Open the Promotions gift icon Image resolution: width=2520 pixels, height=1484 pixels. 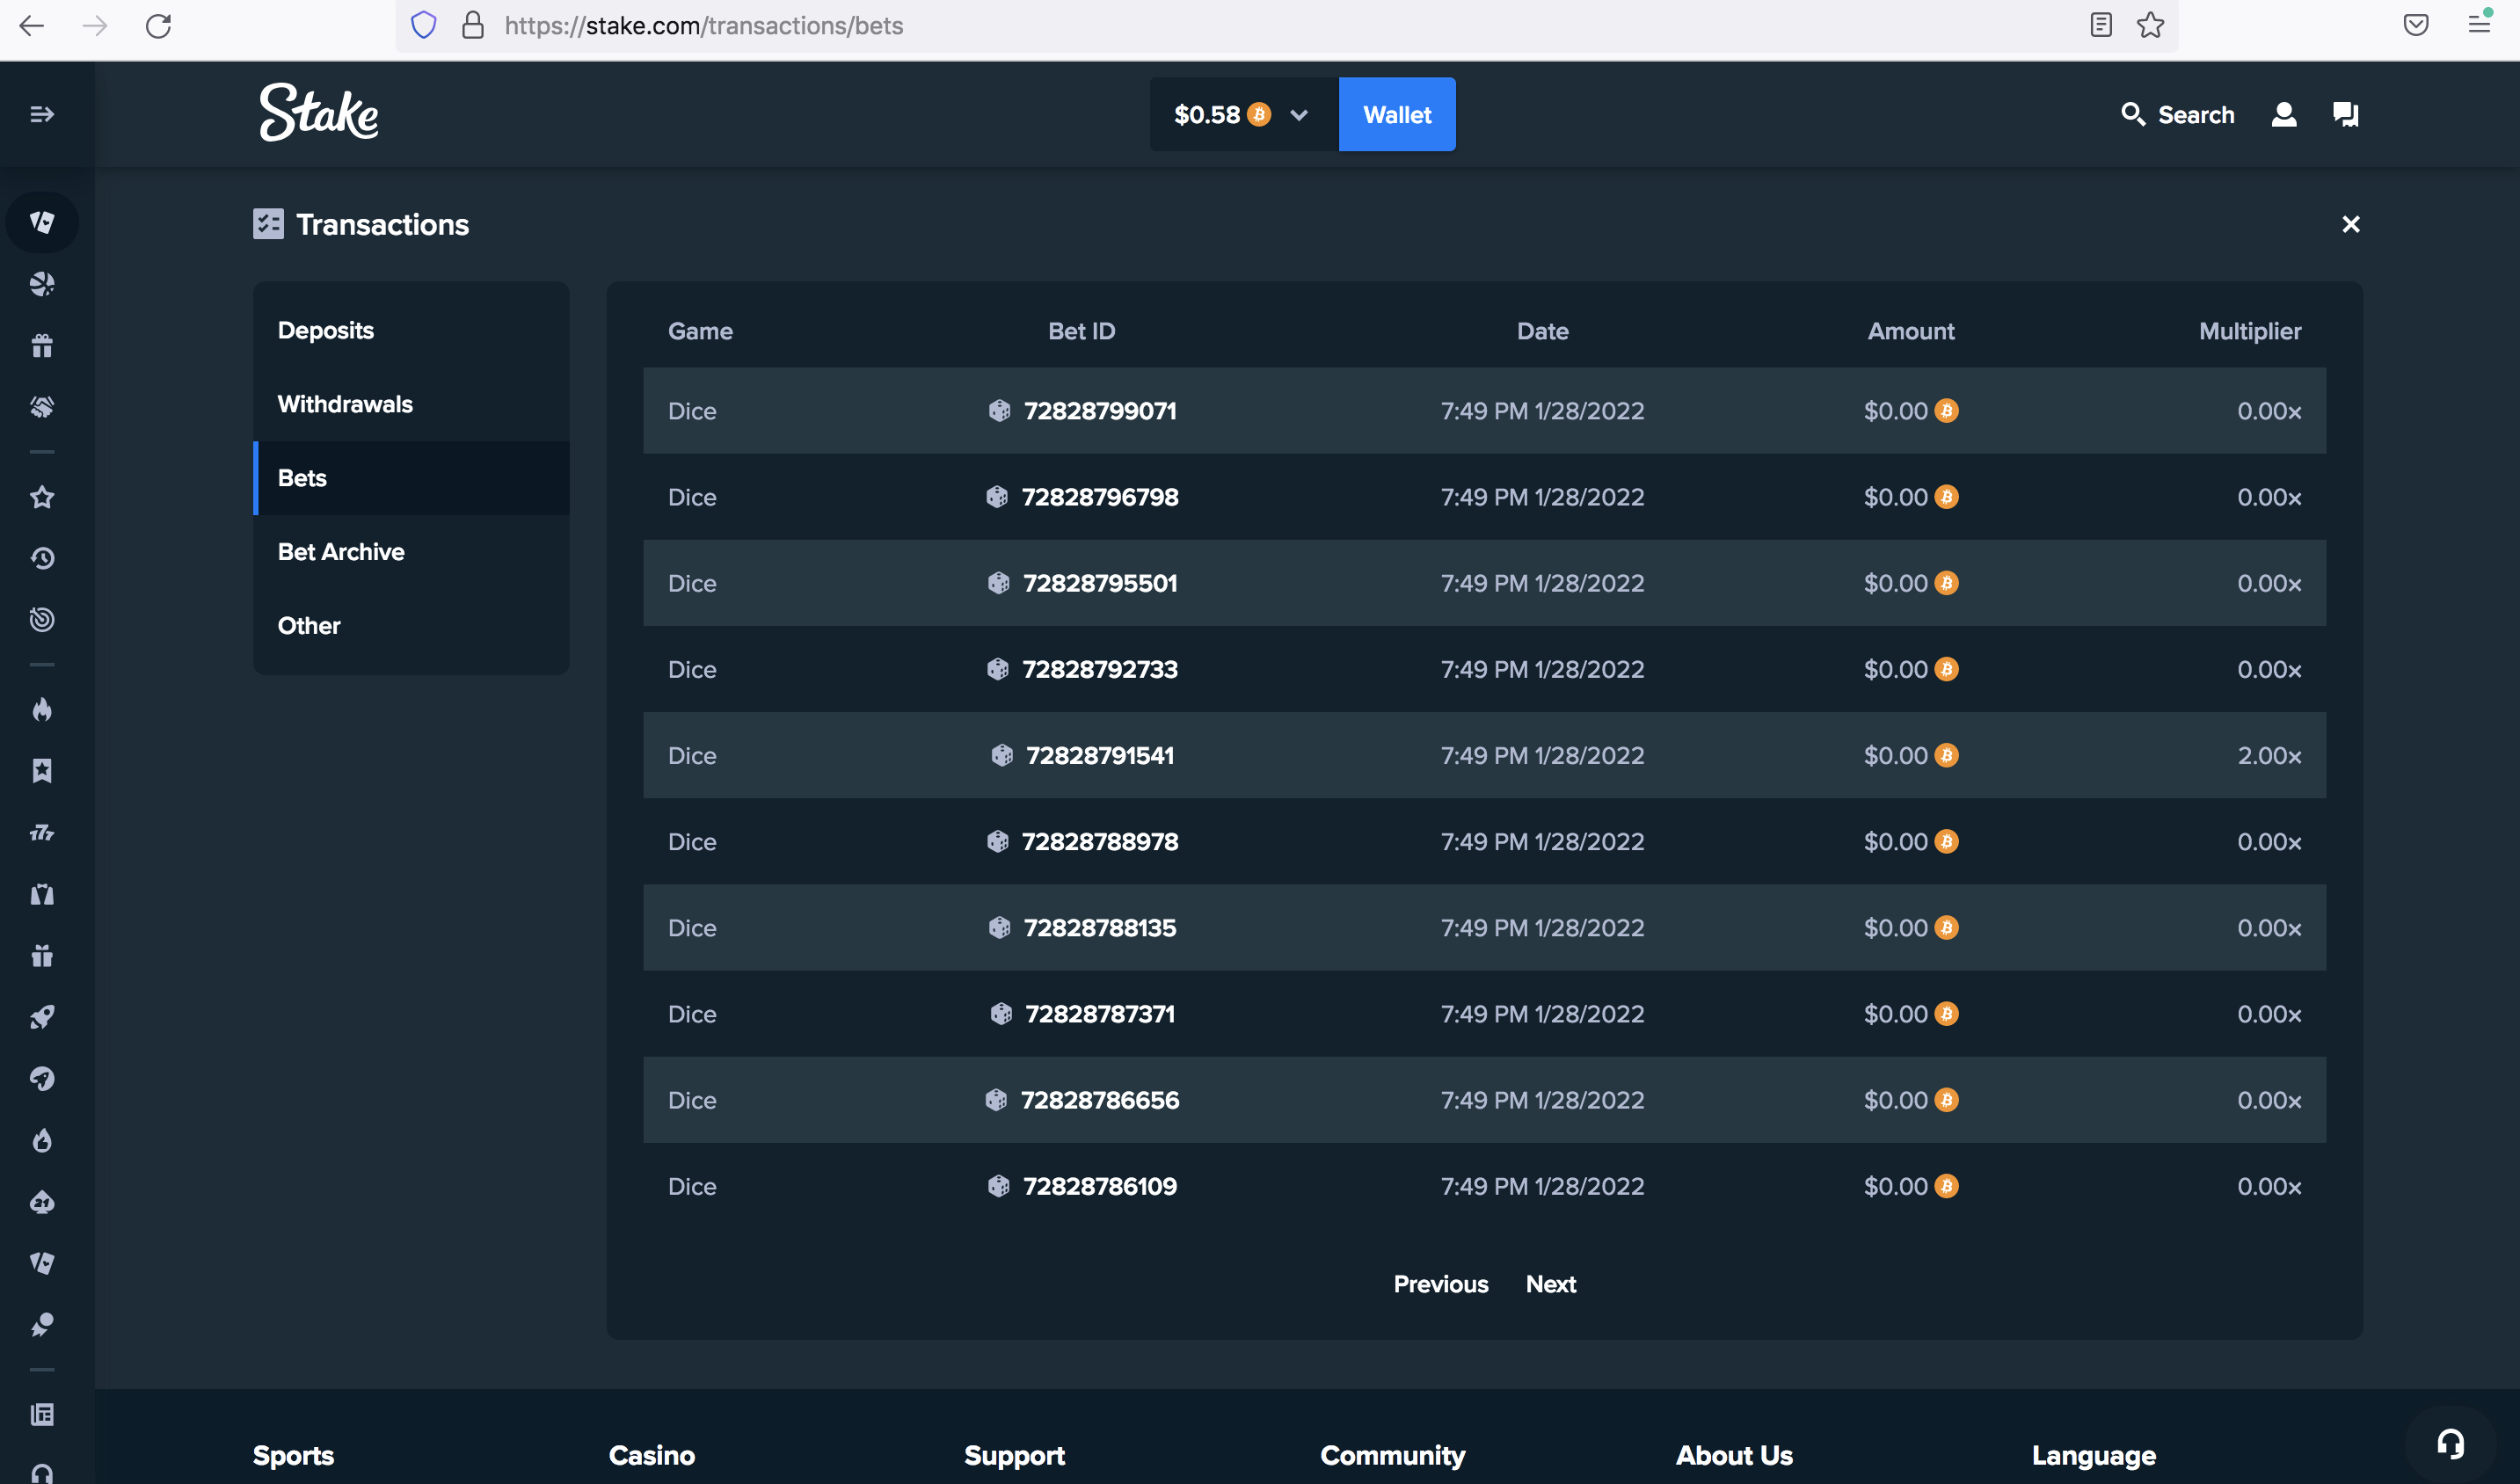42,345
